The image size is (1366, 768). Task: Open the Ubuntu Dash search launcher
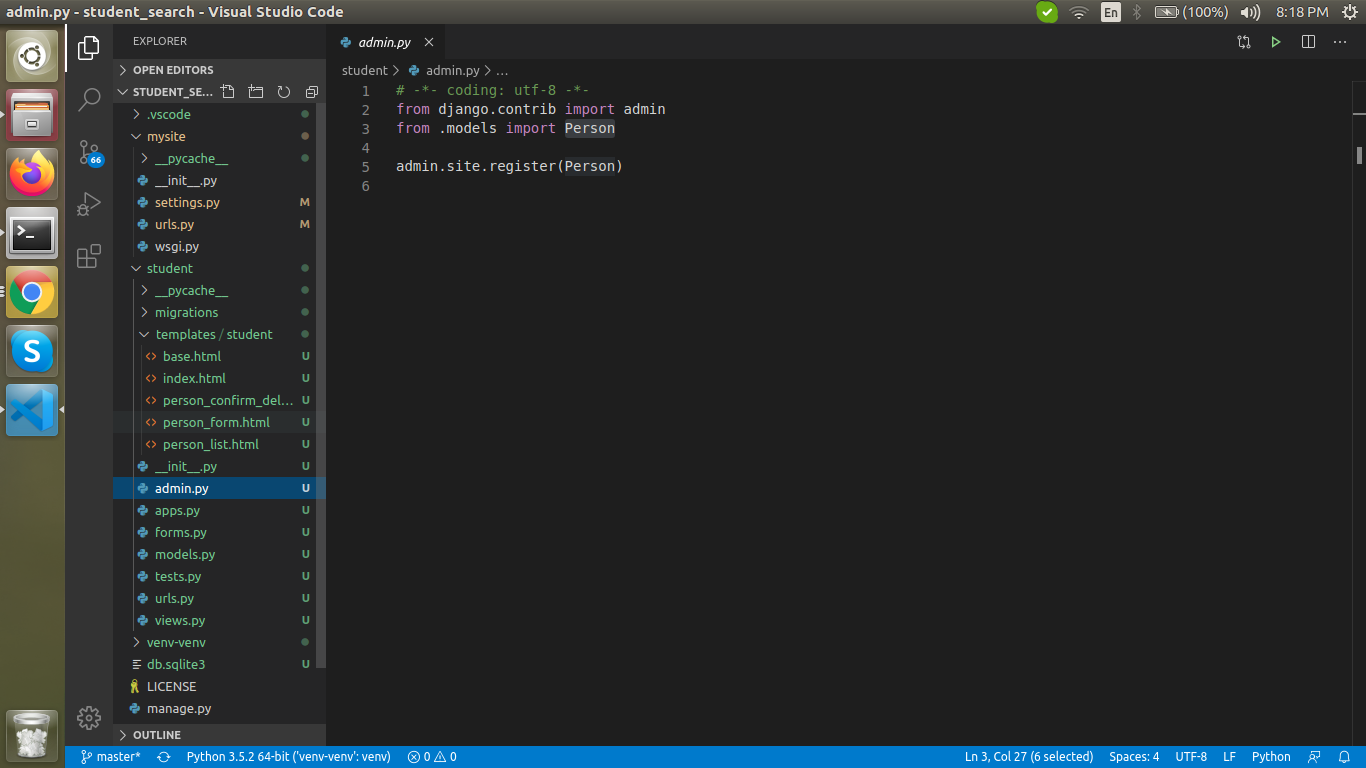tap(32, 56)
